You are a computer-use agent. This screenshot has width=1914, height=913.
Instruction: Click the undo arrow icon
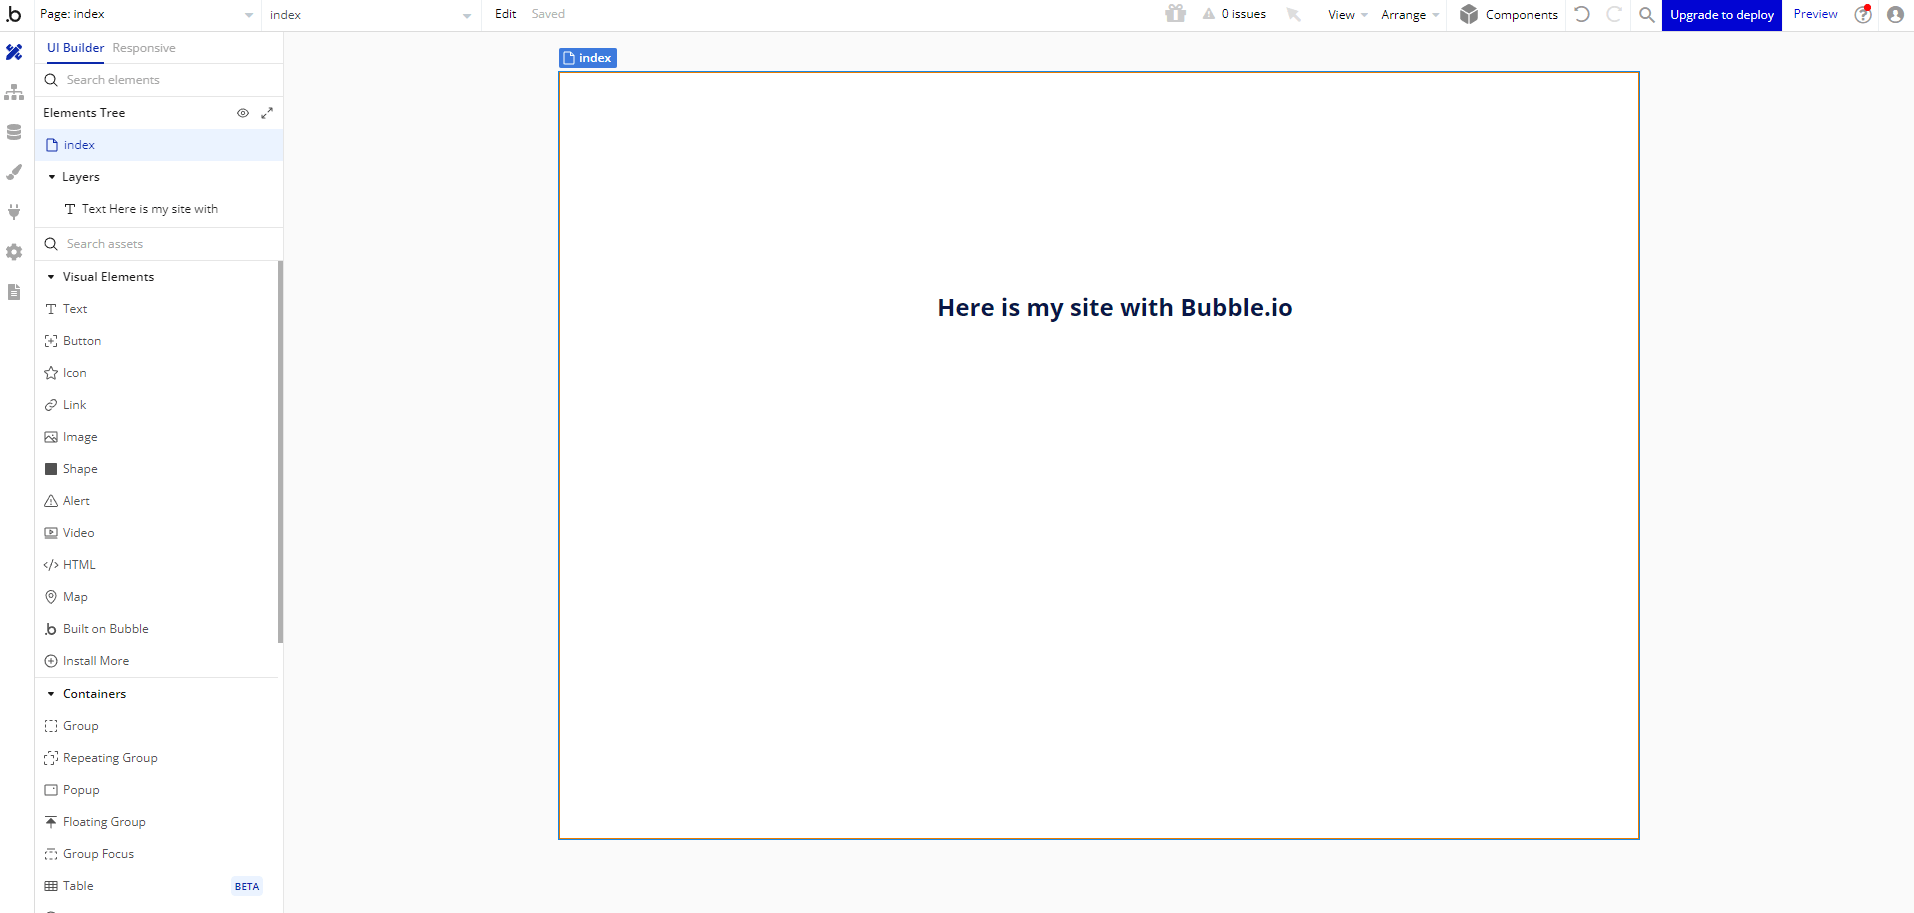[x=1582, y=14]
